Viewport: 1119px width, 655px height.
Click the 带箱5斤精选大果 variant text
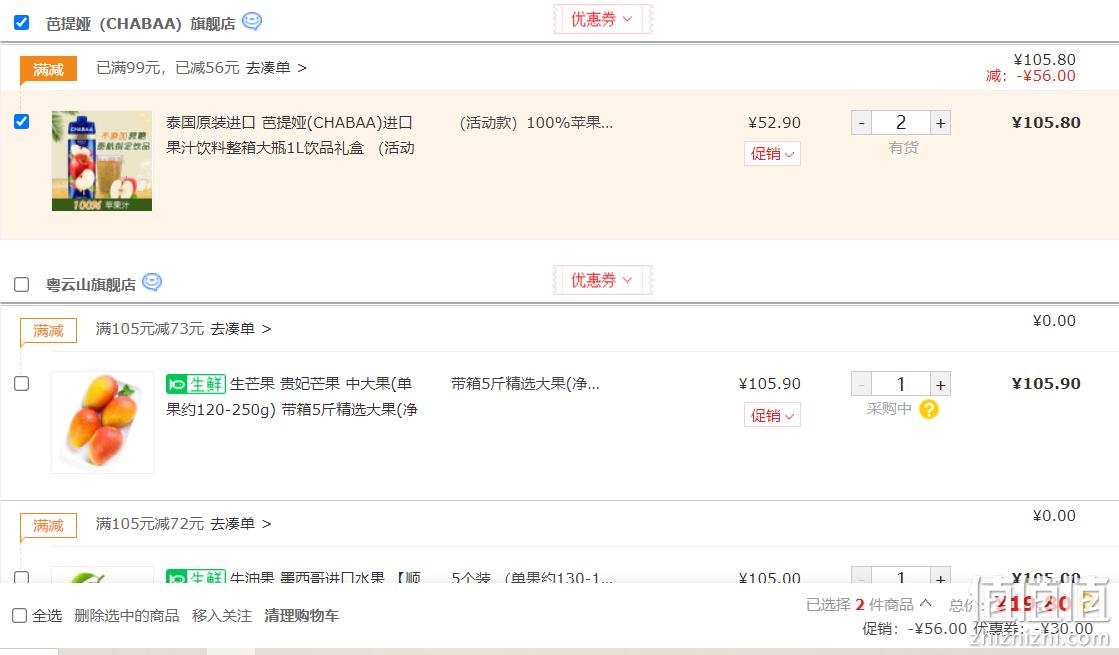(x=525, y=384)
